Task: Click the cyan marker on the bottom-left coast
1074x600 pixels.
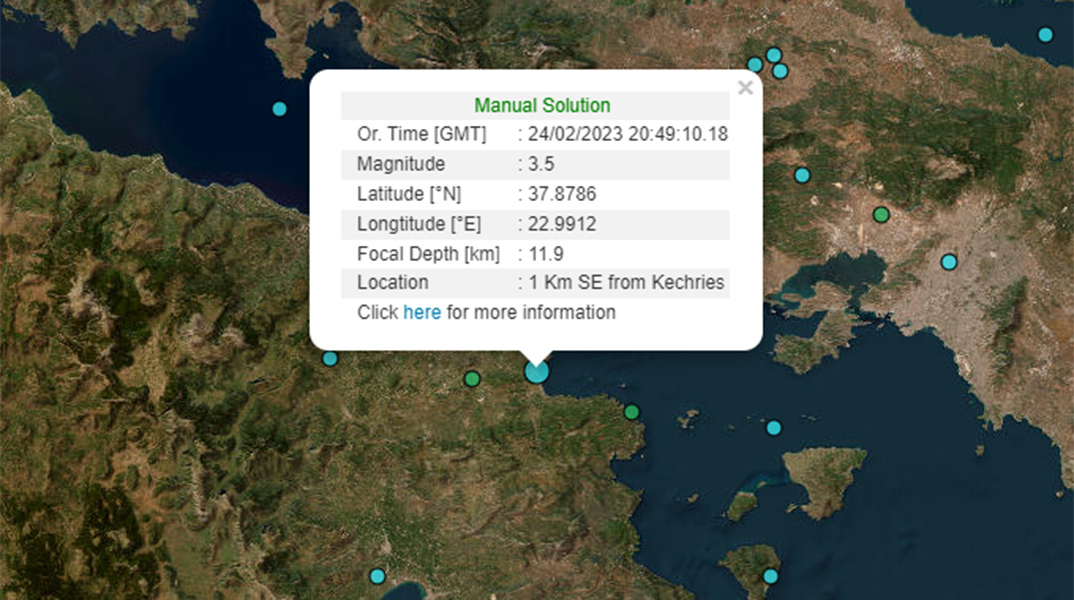Action: click(377, 576)
